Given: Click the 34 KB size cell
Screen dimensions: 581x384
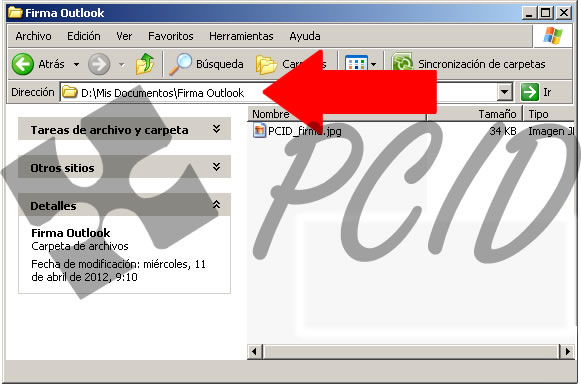Looking at the screenshot, I should coord(502,131).
